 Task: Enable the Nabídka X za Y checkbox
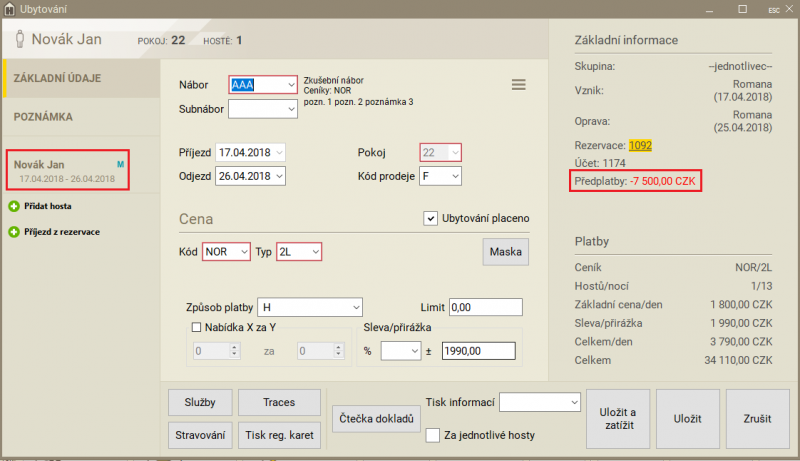click(196, 326)
